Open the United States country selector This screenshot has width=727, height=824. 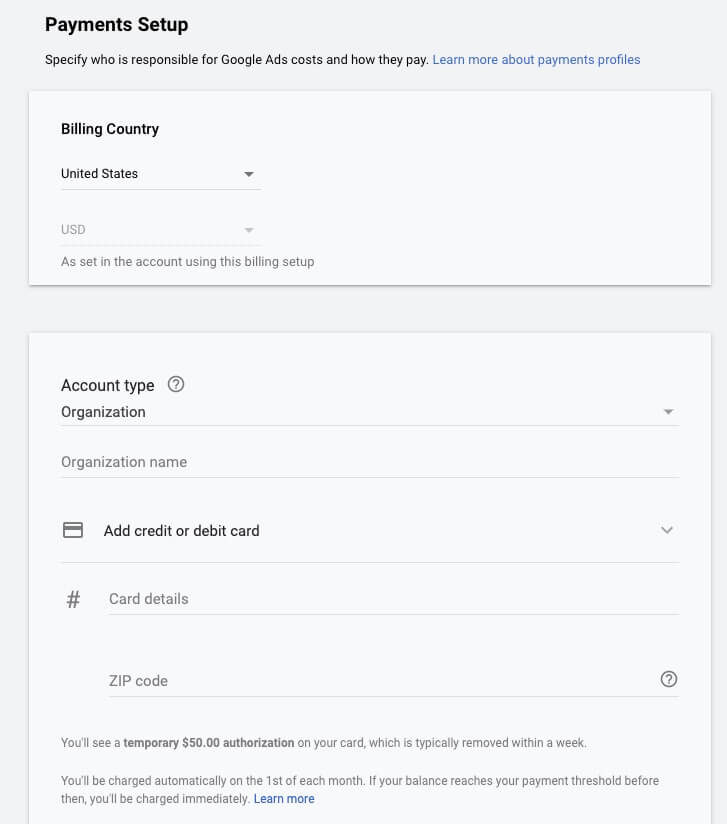pos(150,174)
